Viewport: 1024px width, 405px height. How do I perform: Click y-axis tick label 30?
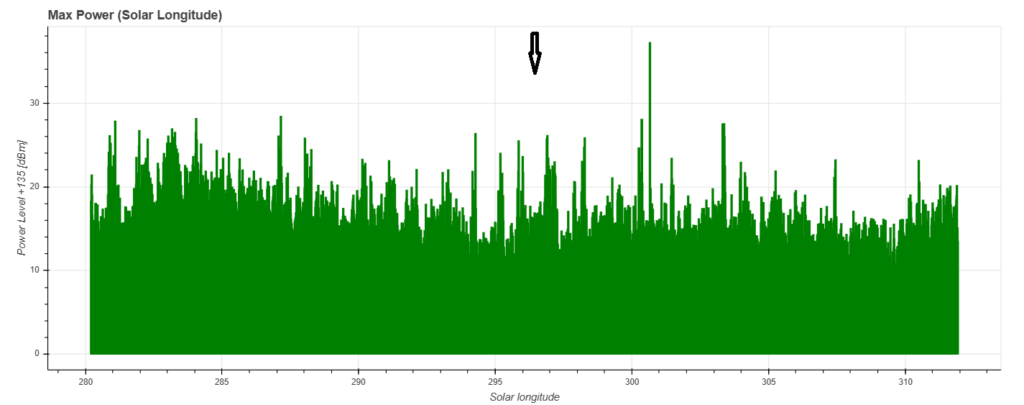(x=36, y=103)
